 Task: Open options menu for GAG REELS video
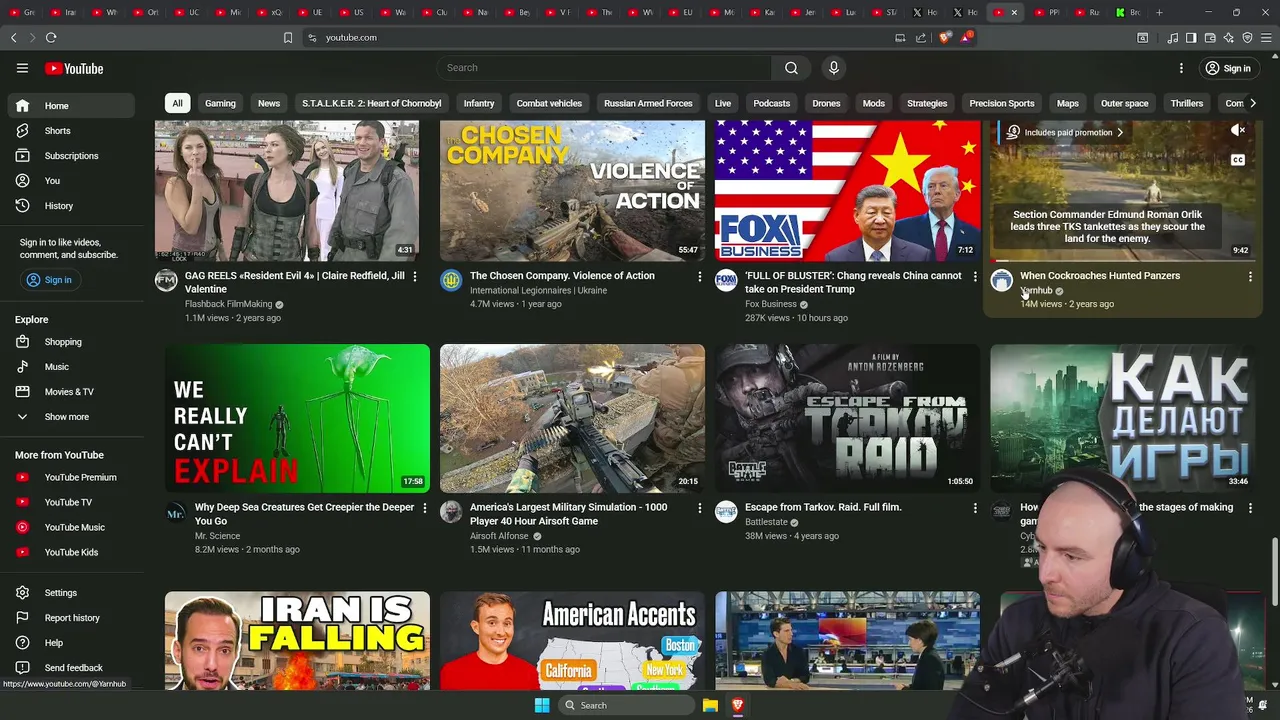click(415, 276)
